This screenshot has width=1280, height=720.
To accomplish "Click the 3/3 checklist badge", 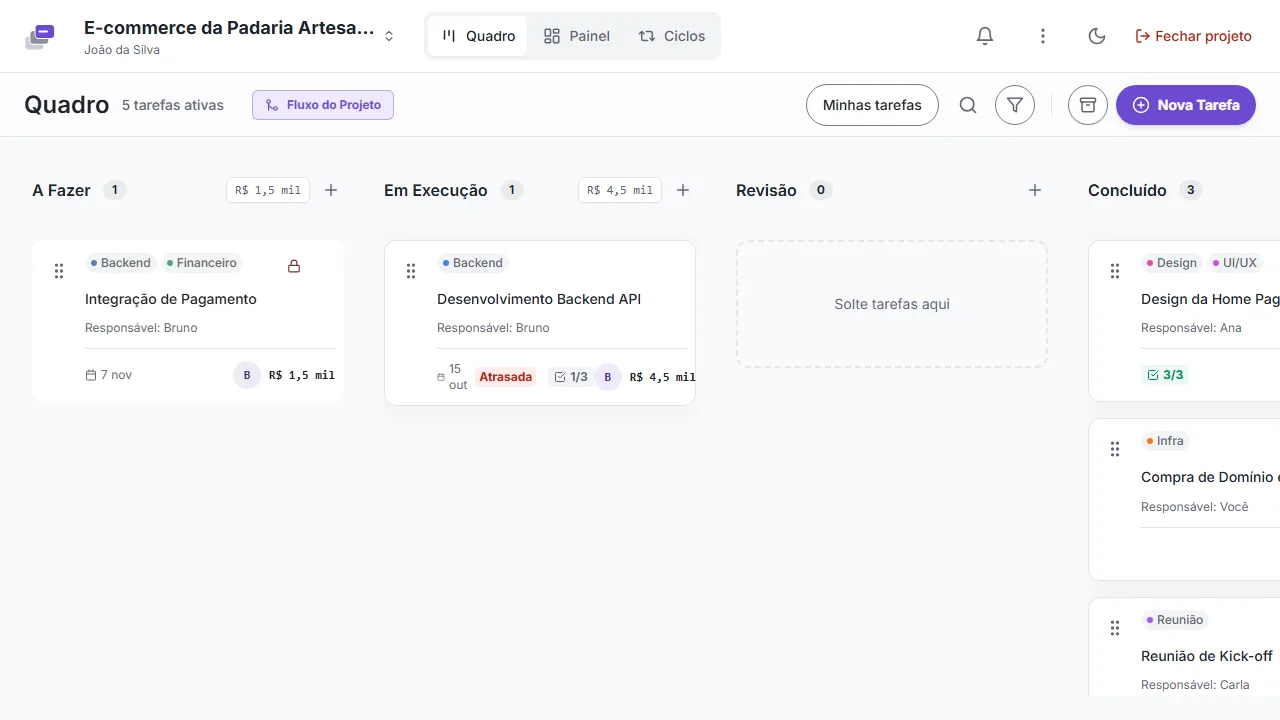I will [x=1166, y=375].
